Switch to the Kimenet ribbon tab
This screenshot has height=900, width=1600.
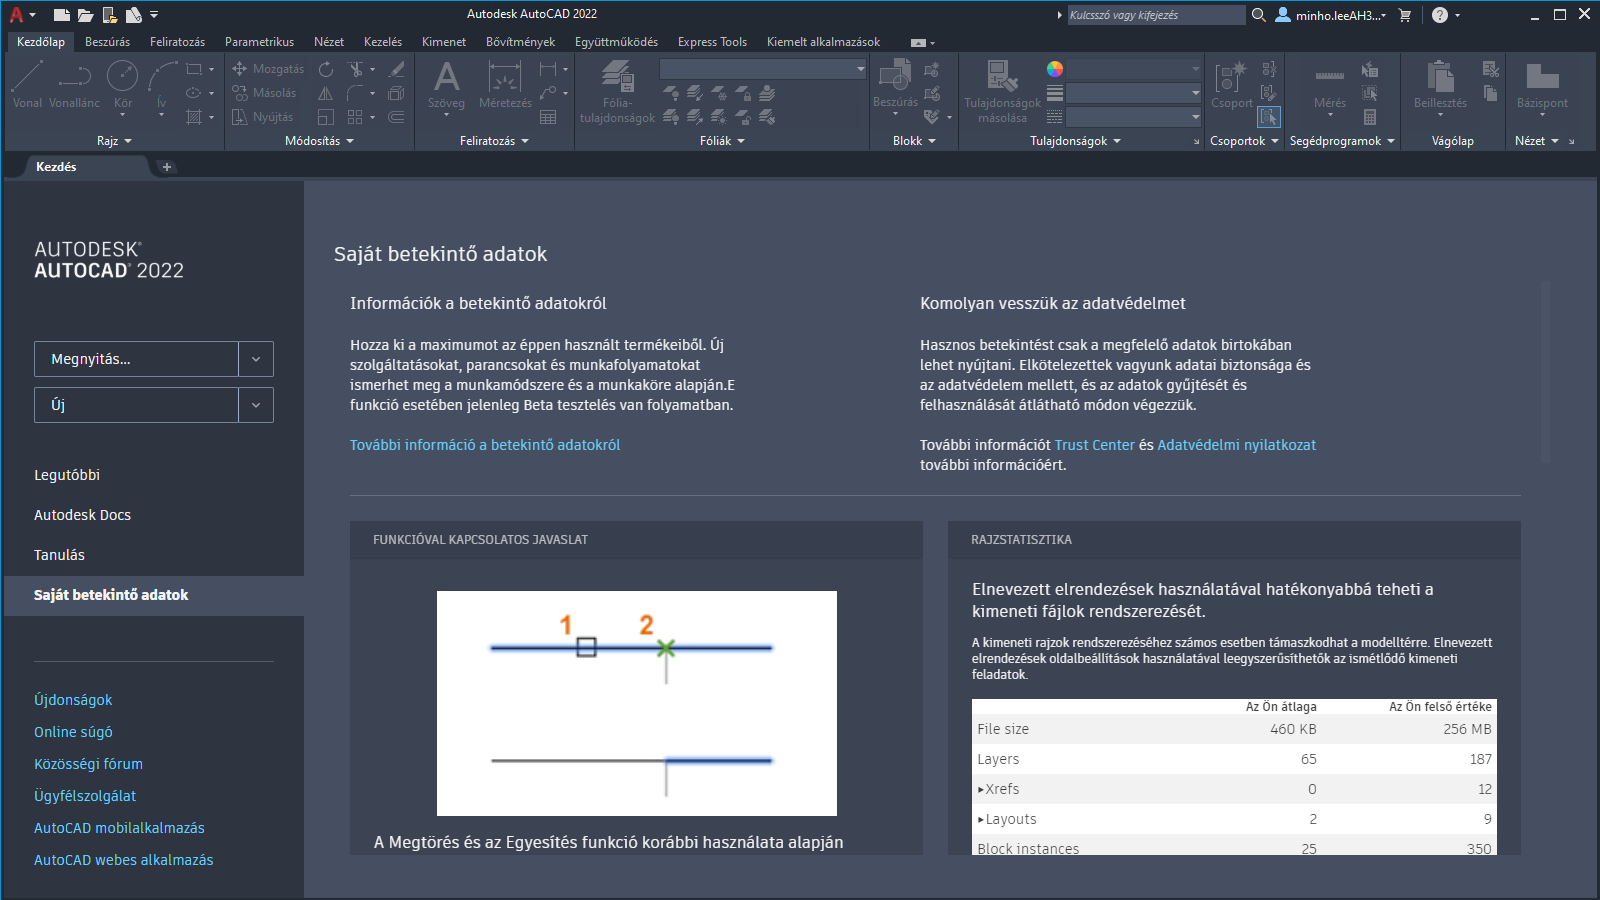(x=444, y=42)
